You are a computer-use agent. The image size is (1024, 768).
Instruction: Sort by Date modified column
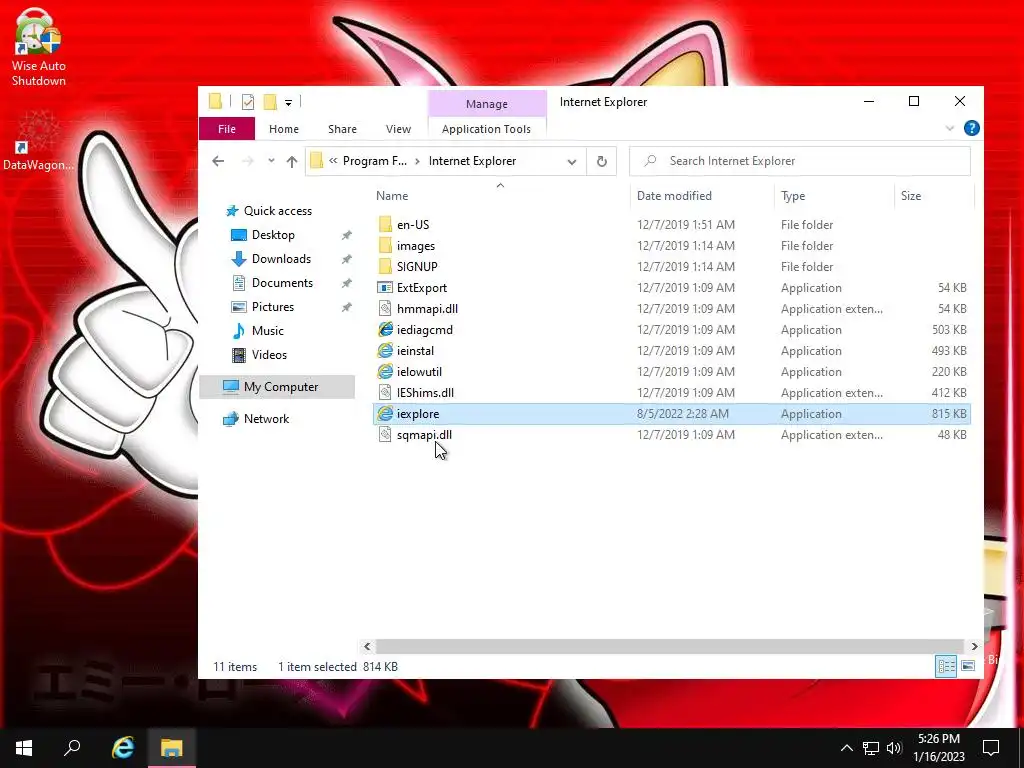pos(674,195)
